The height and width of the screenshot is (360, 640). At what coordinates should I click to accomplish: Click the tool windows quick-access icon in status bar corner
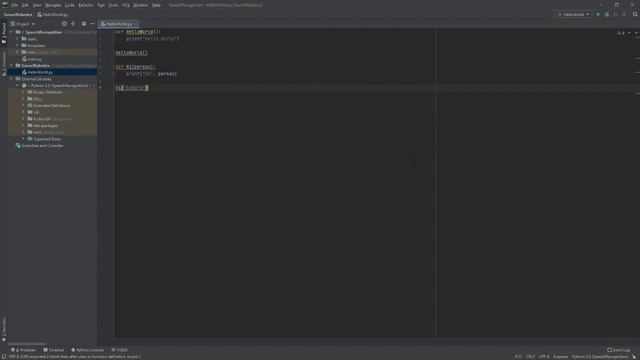click(x=4, y=356)
